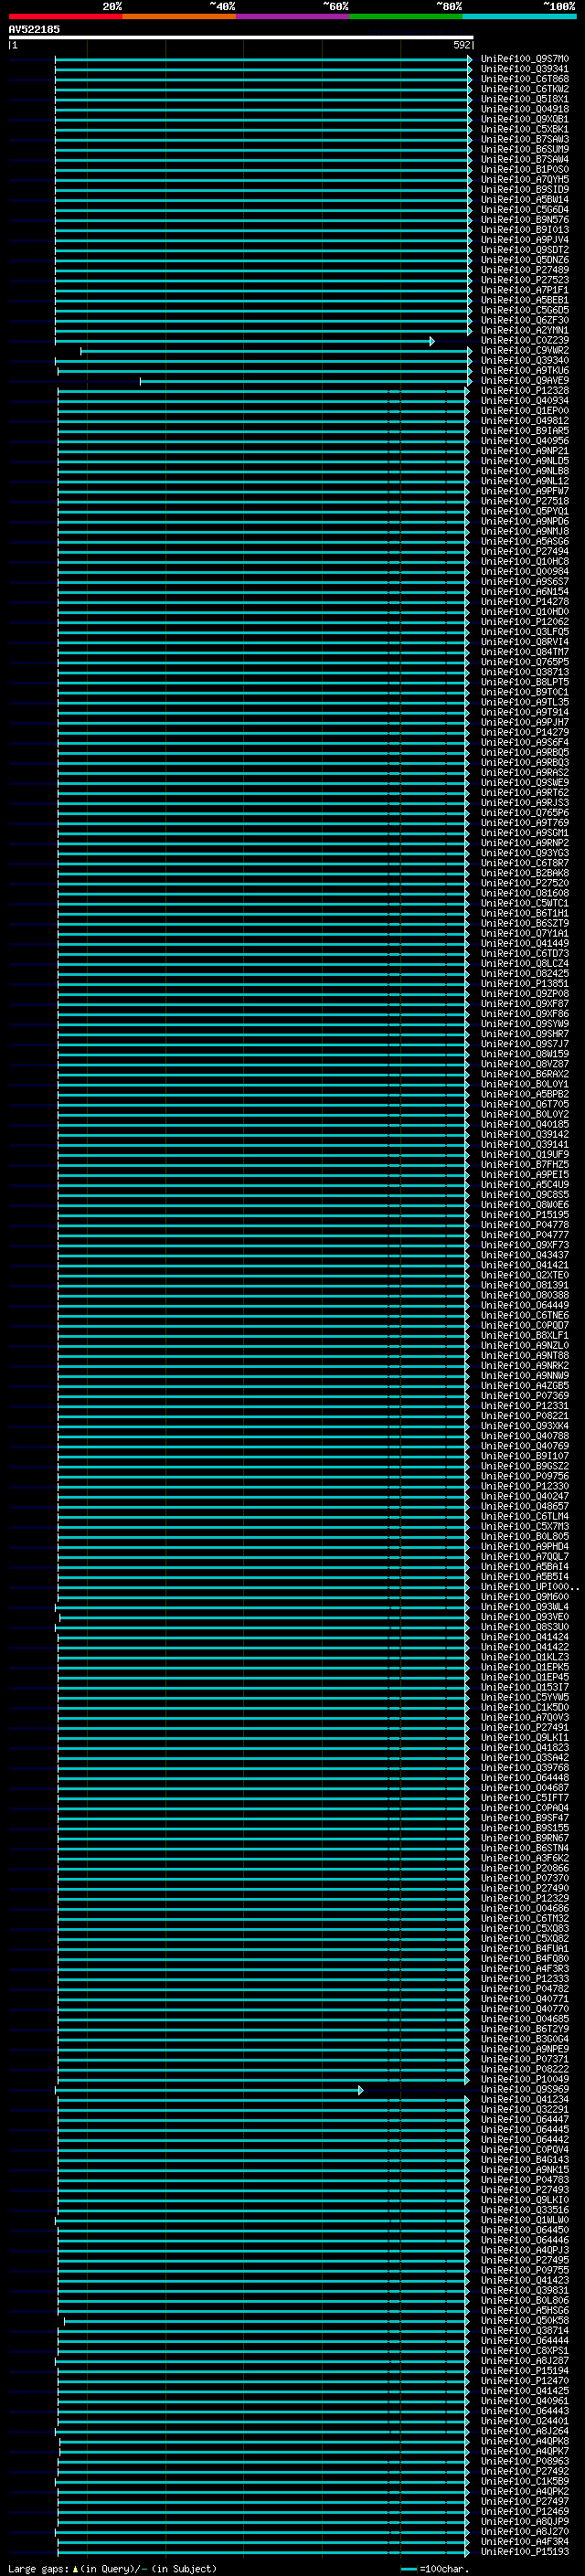
Task: Select the UniRef100_A2YMN1 label
Action: coord(525,330)
